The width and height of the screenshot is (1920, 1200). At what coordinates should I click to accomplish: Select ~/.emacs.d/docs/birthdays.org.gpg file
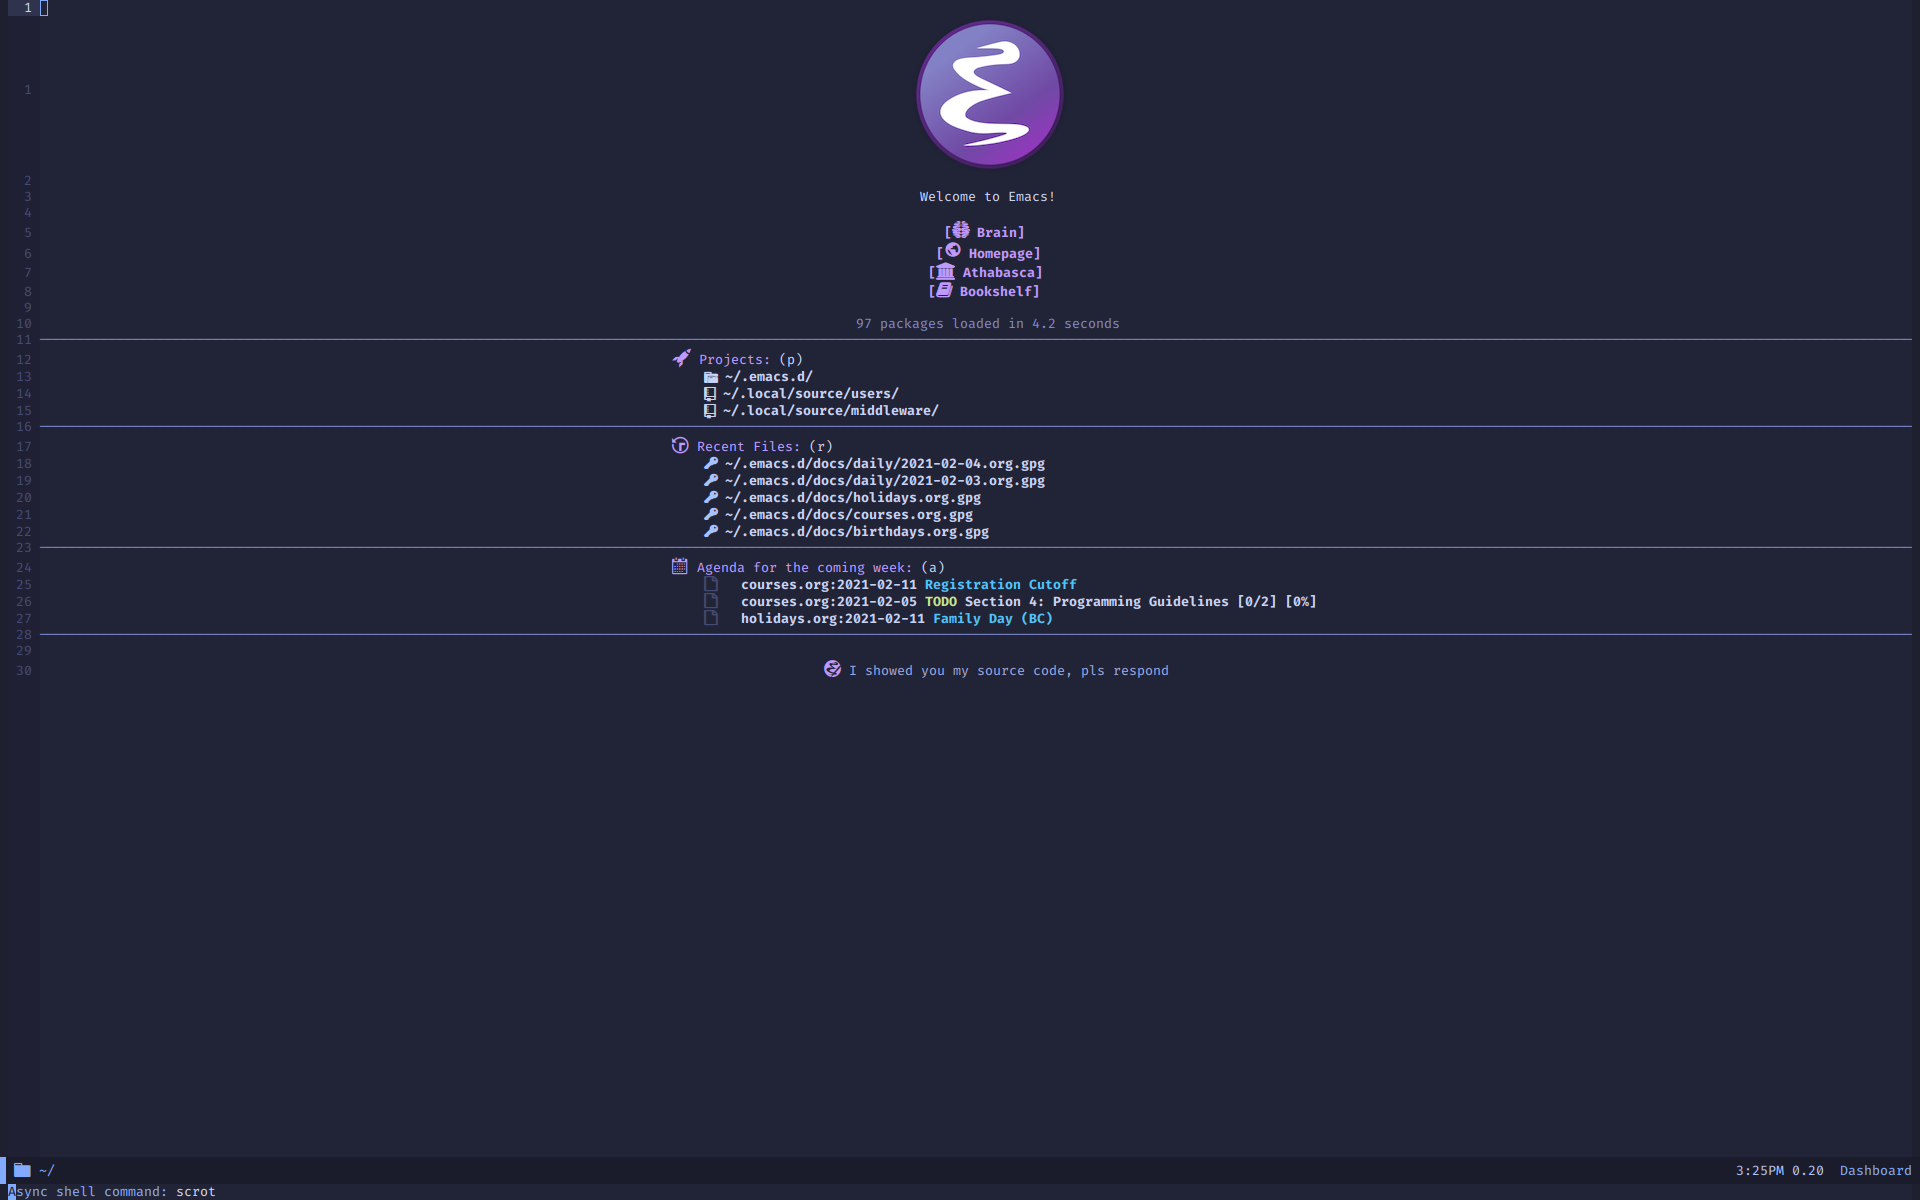click(857, 531)
